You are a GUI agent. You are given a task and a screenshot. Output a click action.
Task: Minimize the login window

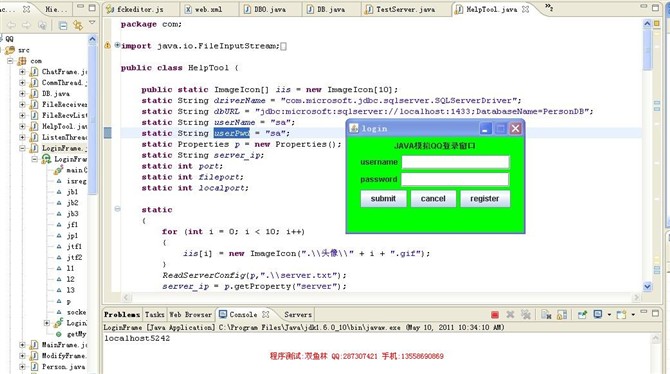485,129
